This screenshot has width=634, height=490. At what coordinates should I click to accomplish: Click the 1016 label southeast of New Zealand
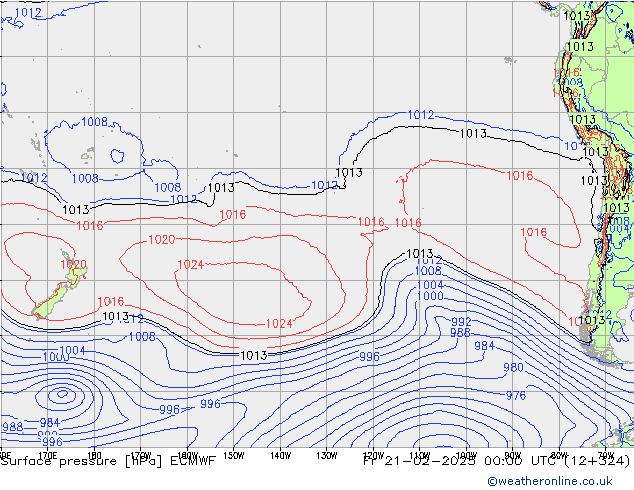(111, 302)
